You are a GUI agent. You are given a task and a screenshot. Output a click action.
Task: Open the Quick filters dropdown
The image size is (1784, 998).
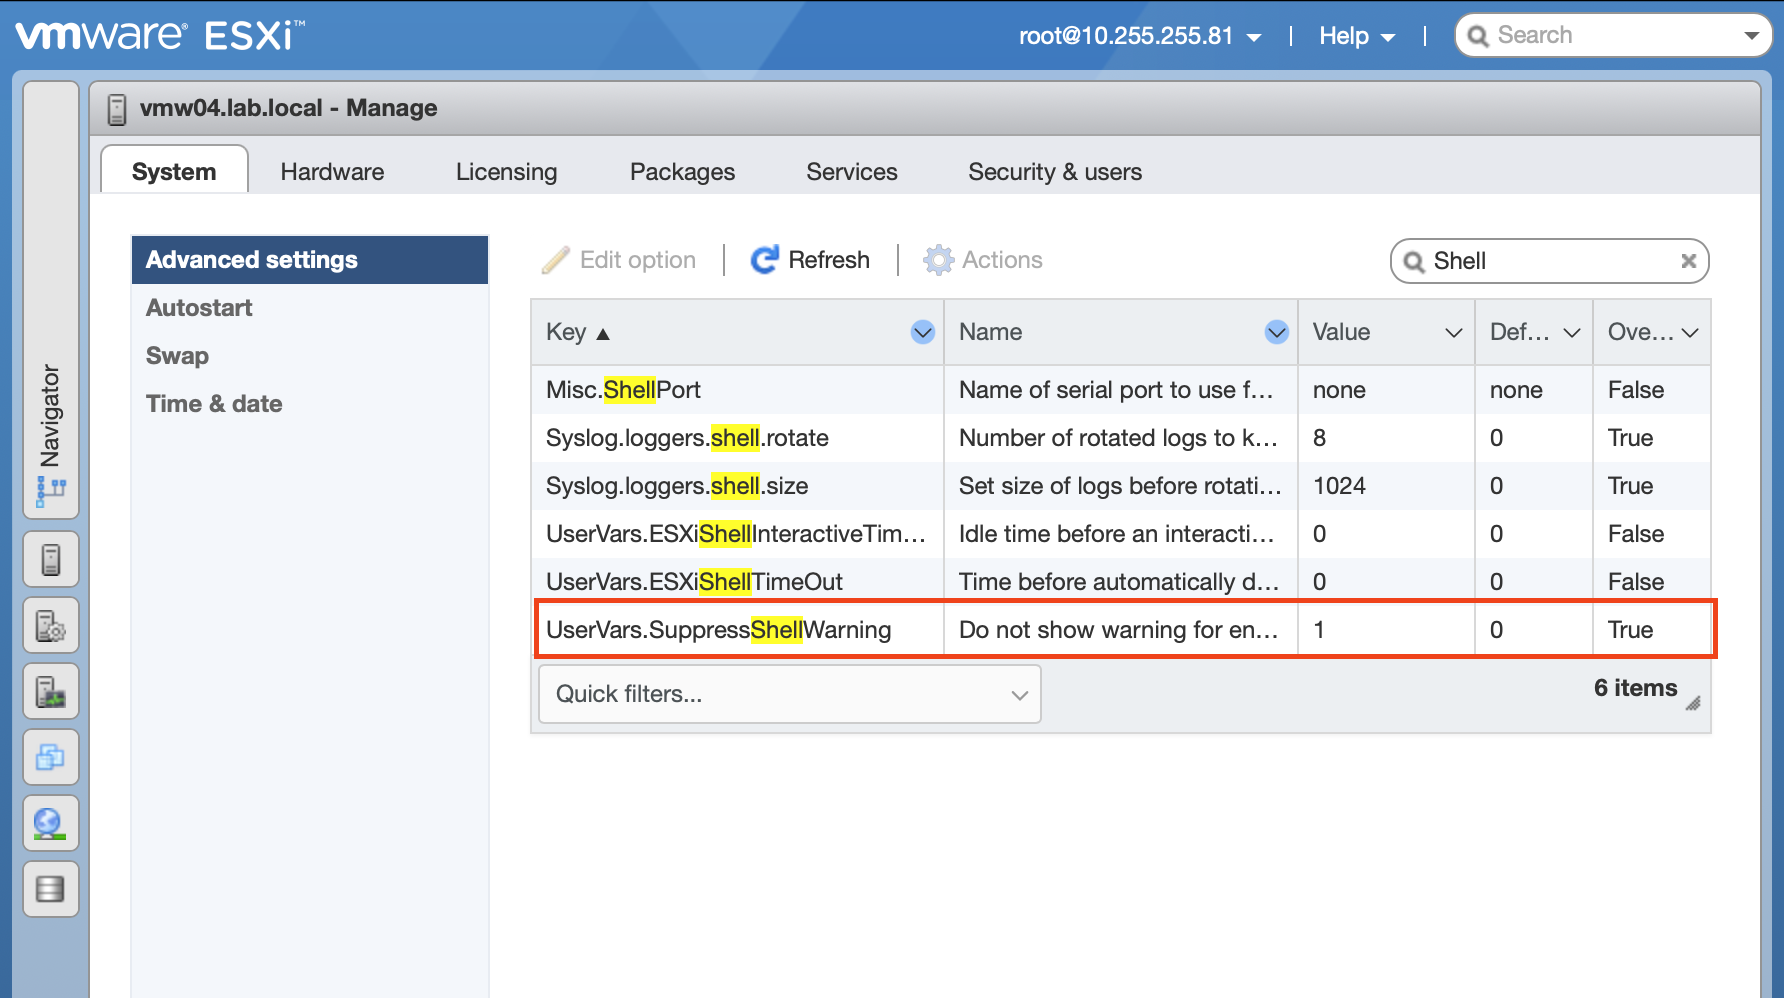790,694
